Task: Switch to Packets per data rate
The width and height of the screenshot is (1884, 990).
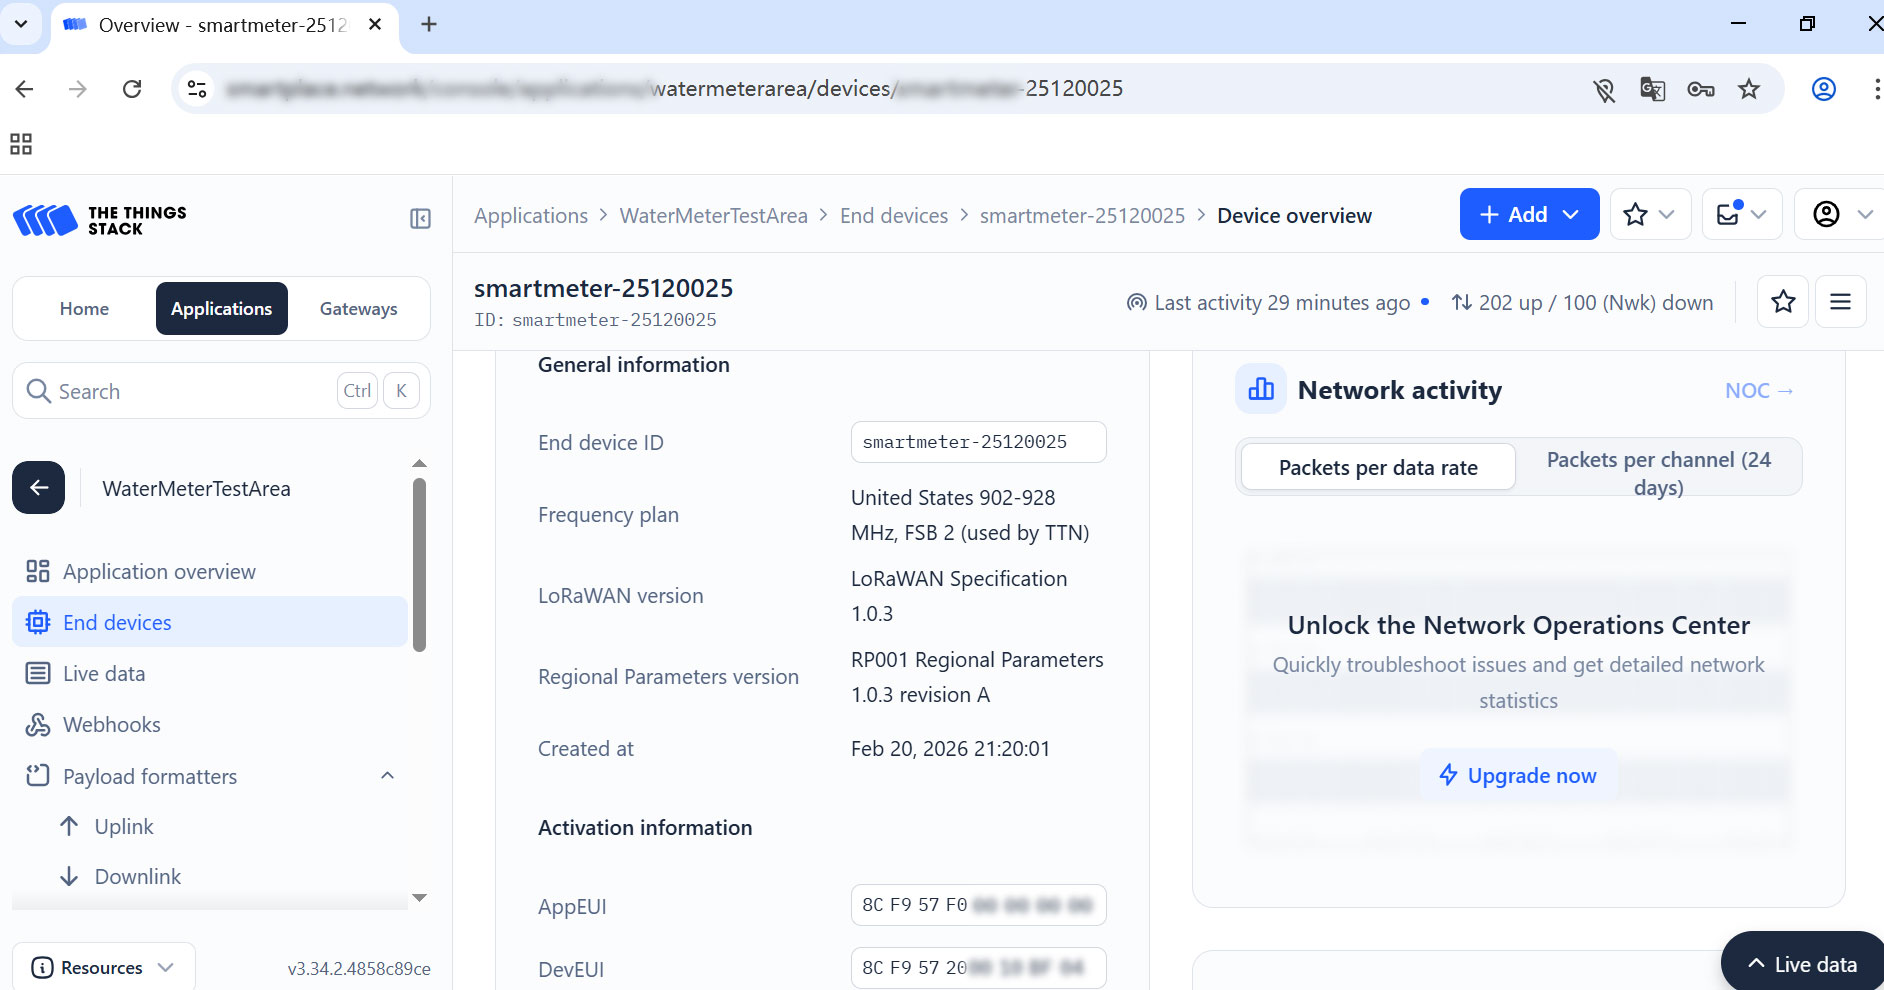Action: pyautogui.click(x=1377, y=468)
